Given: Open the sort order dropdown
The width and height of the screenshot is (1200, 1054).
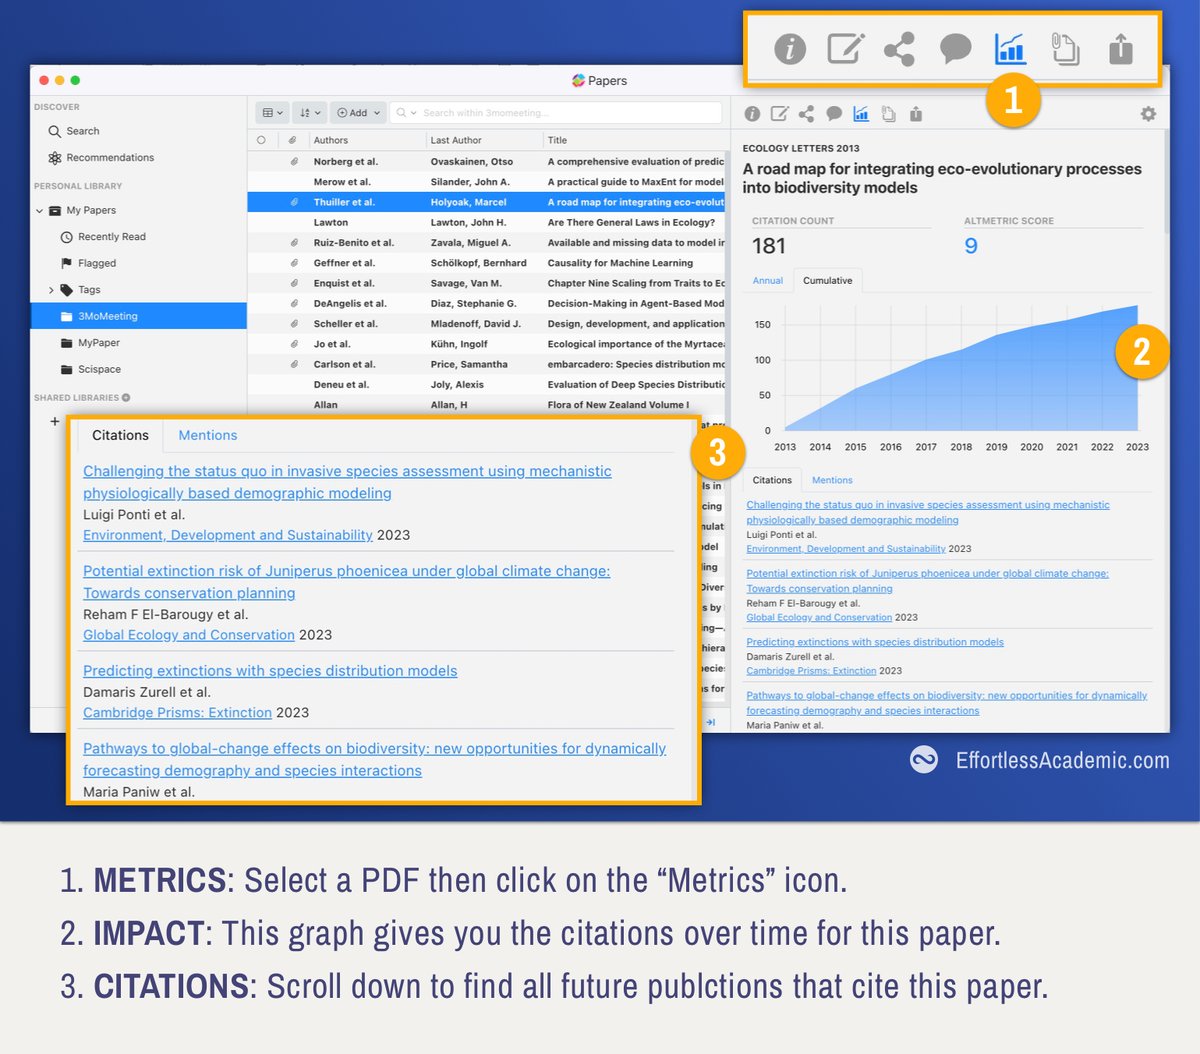Looking at the screenshot, I should (x=309, y=112).
